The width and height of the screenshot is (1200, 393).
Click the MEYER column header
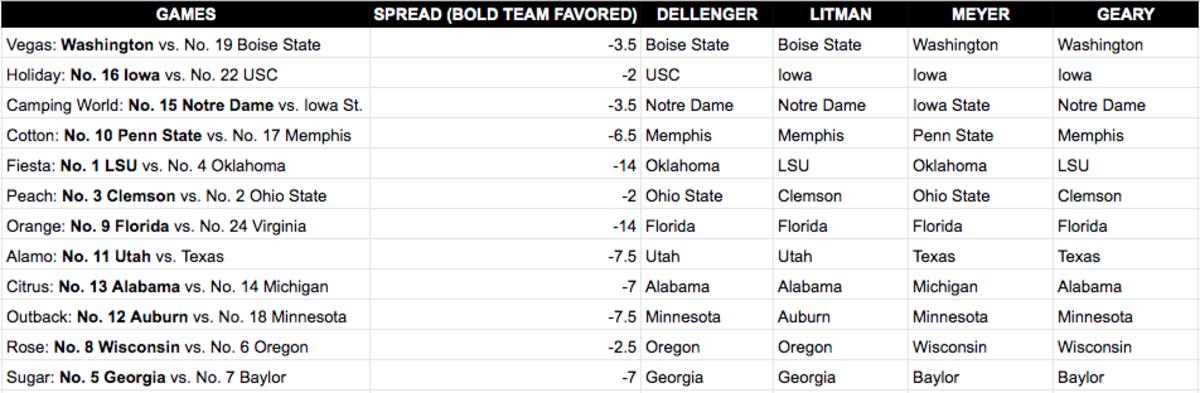(x=980, y=14)
